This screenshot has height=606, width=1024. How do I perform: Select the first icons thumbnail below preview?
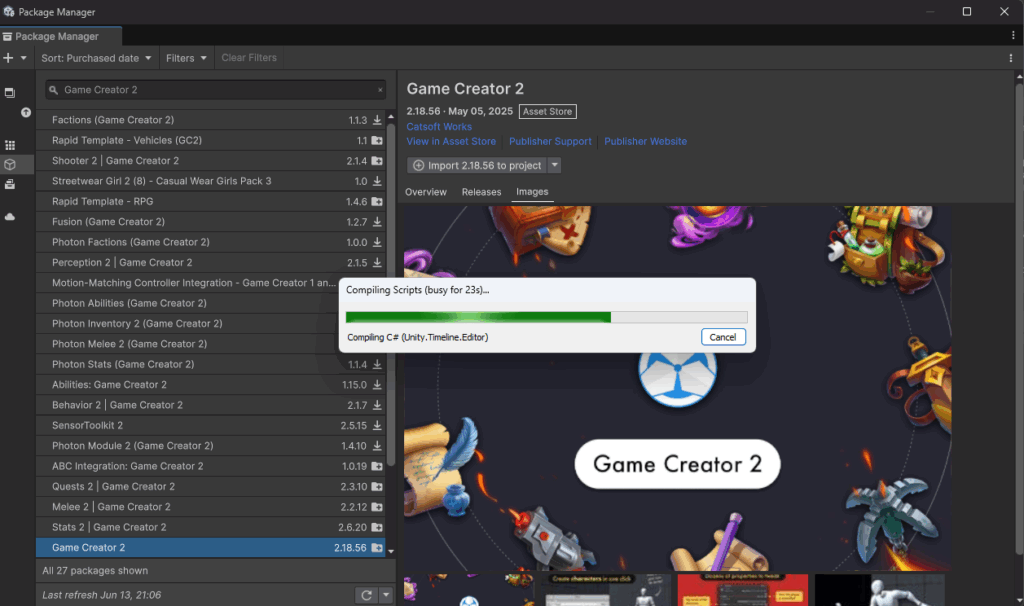[469, 590]
